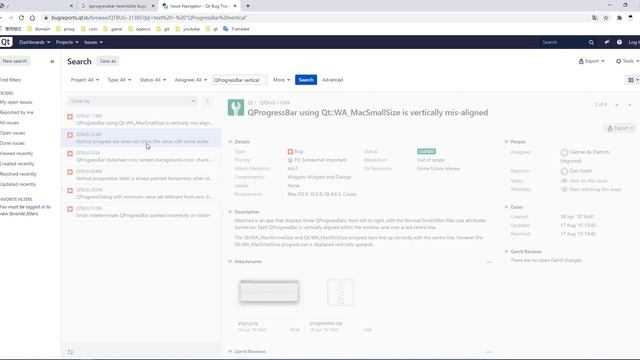640x360 pixels.
Task: Click the QProgressBar vertical search text field
Action: [x=239, y=80]
